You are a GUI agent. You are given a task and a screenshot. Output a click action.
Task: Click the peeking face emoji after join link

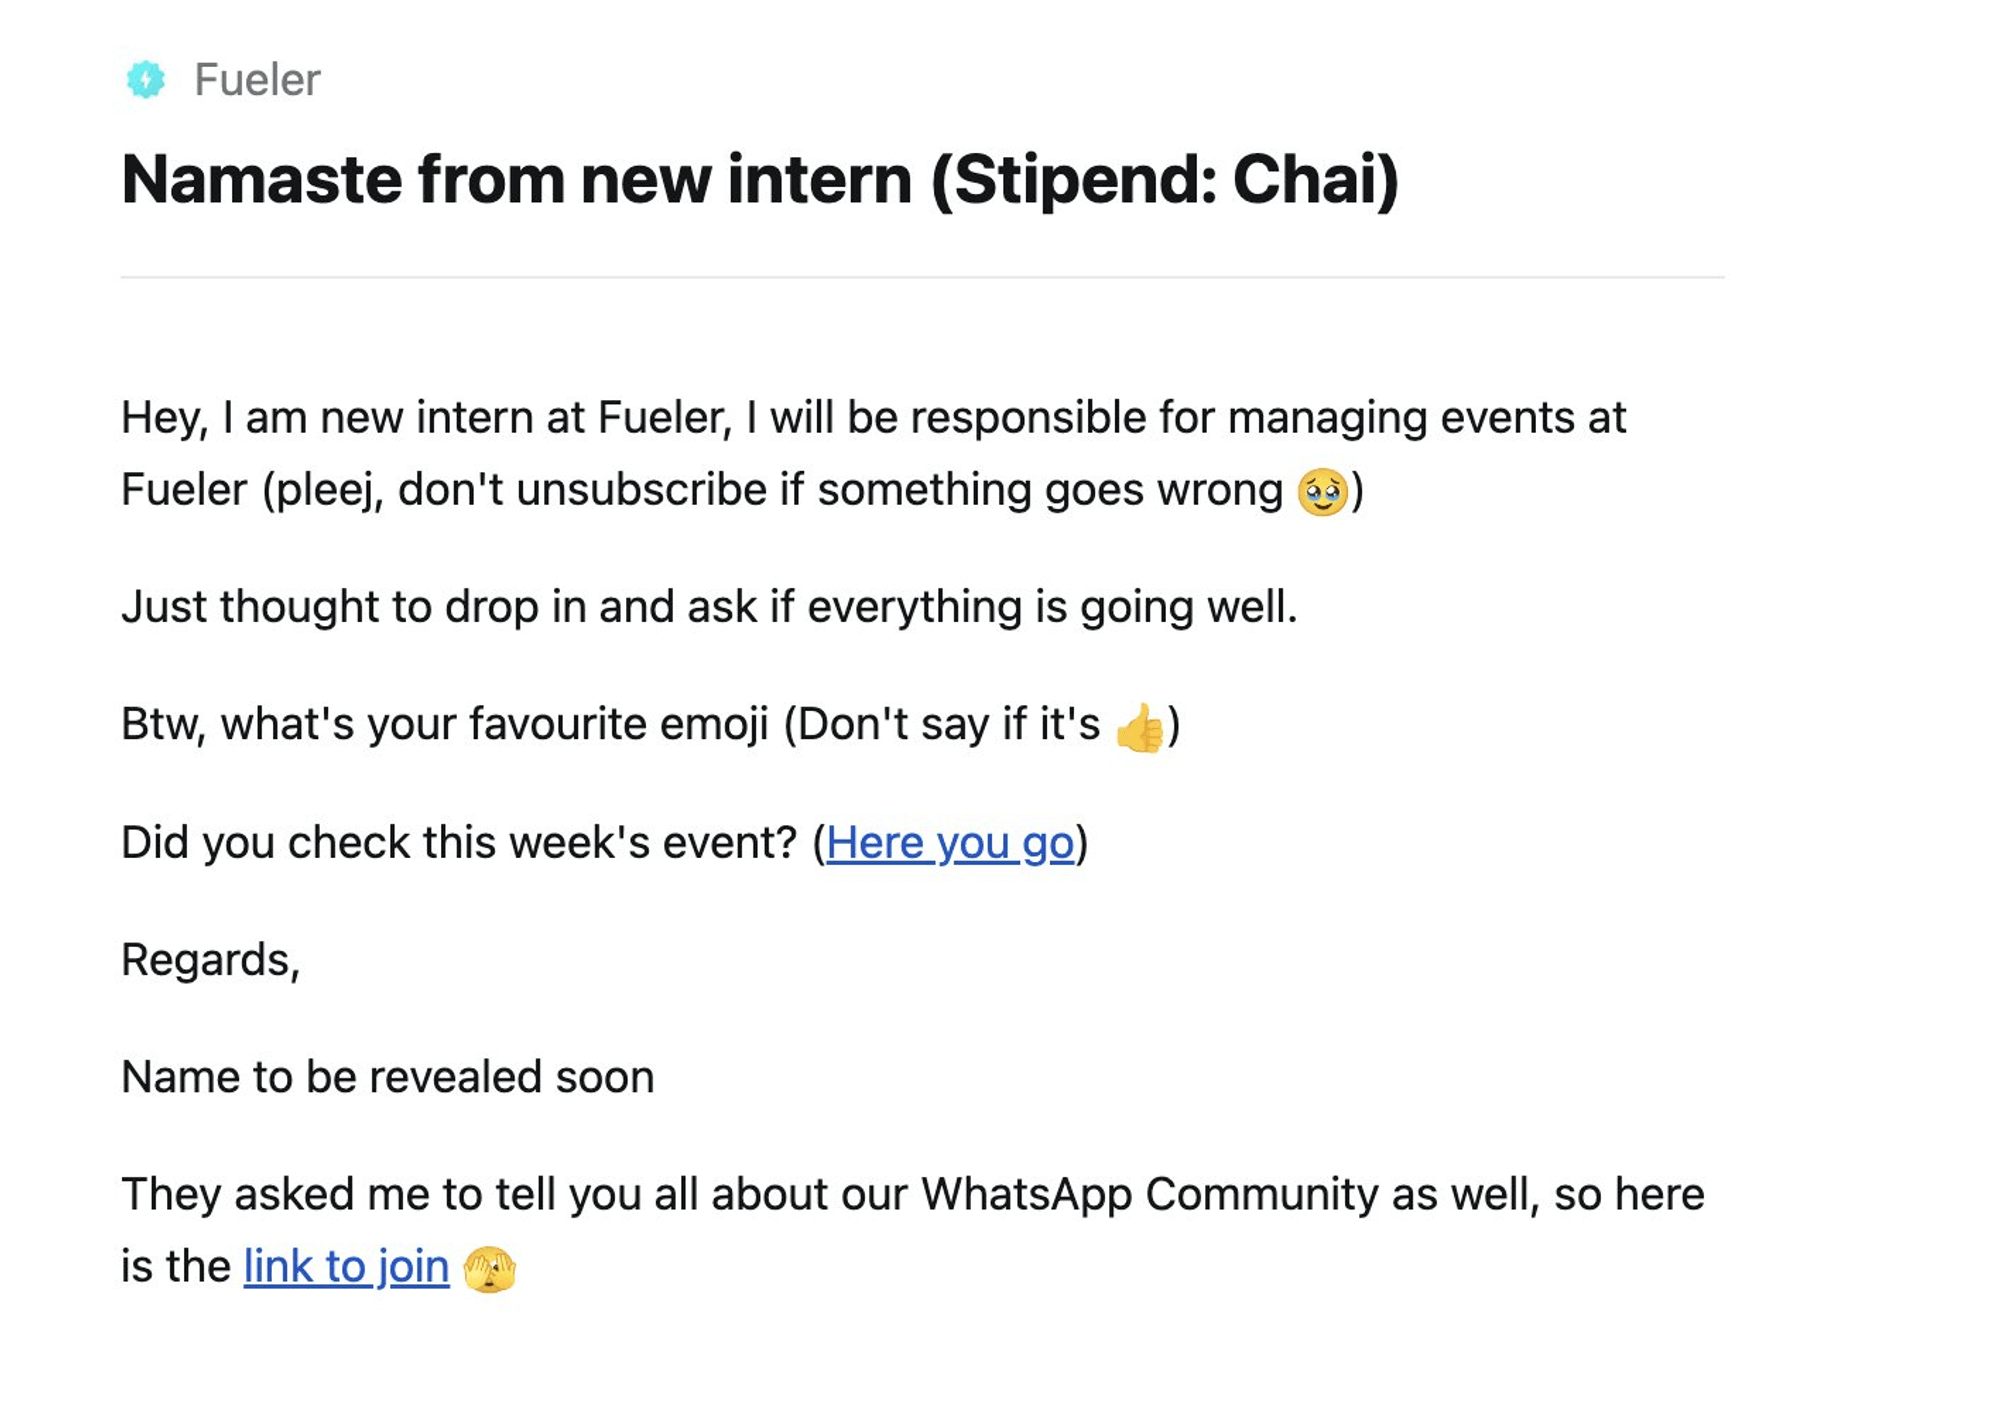pos(489,1269)
